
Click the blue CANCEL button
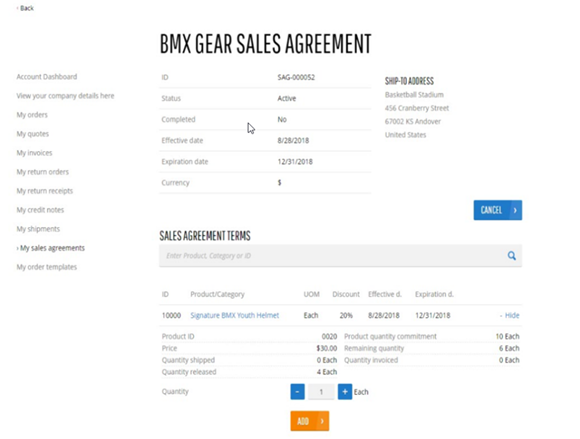(x=498, y=210)
